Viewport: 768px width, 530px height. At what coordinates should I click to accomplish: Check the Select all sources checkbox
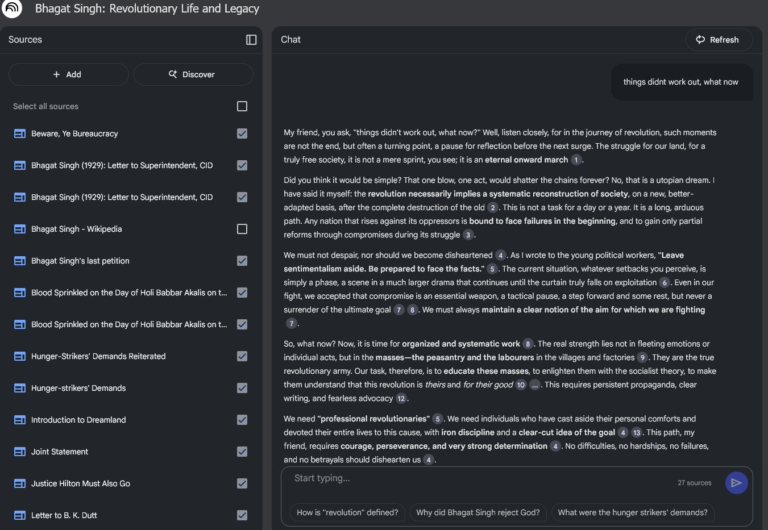(x=242, y=106)
